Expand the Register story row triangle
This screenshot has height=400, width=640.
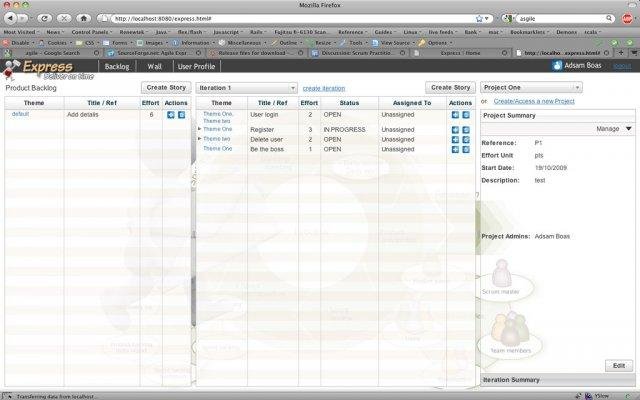[199, 129]
